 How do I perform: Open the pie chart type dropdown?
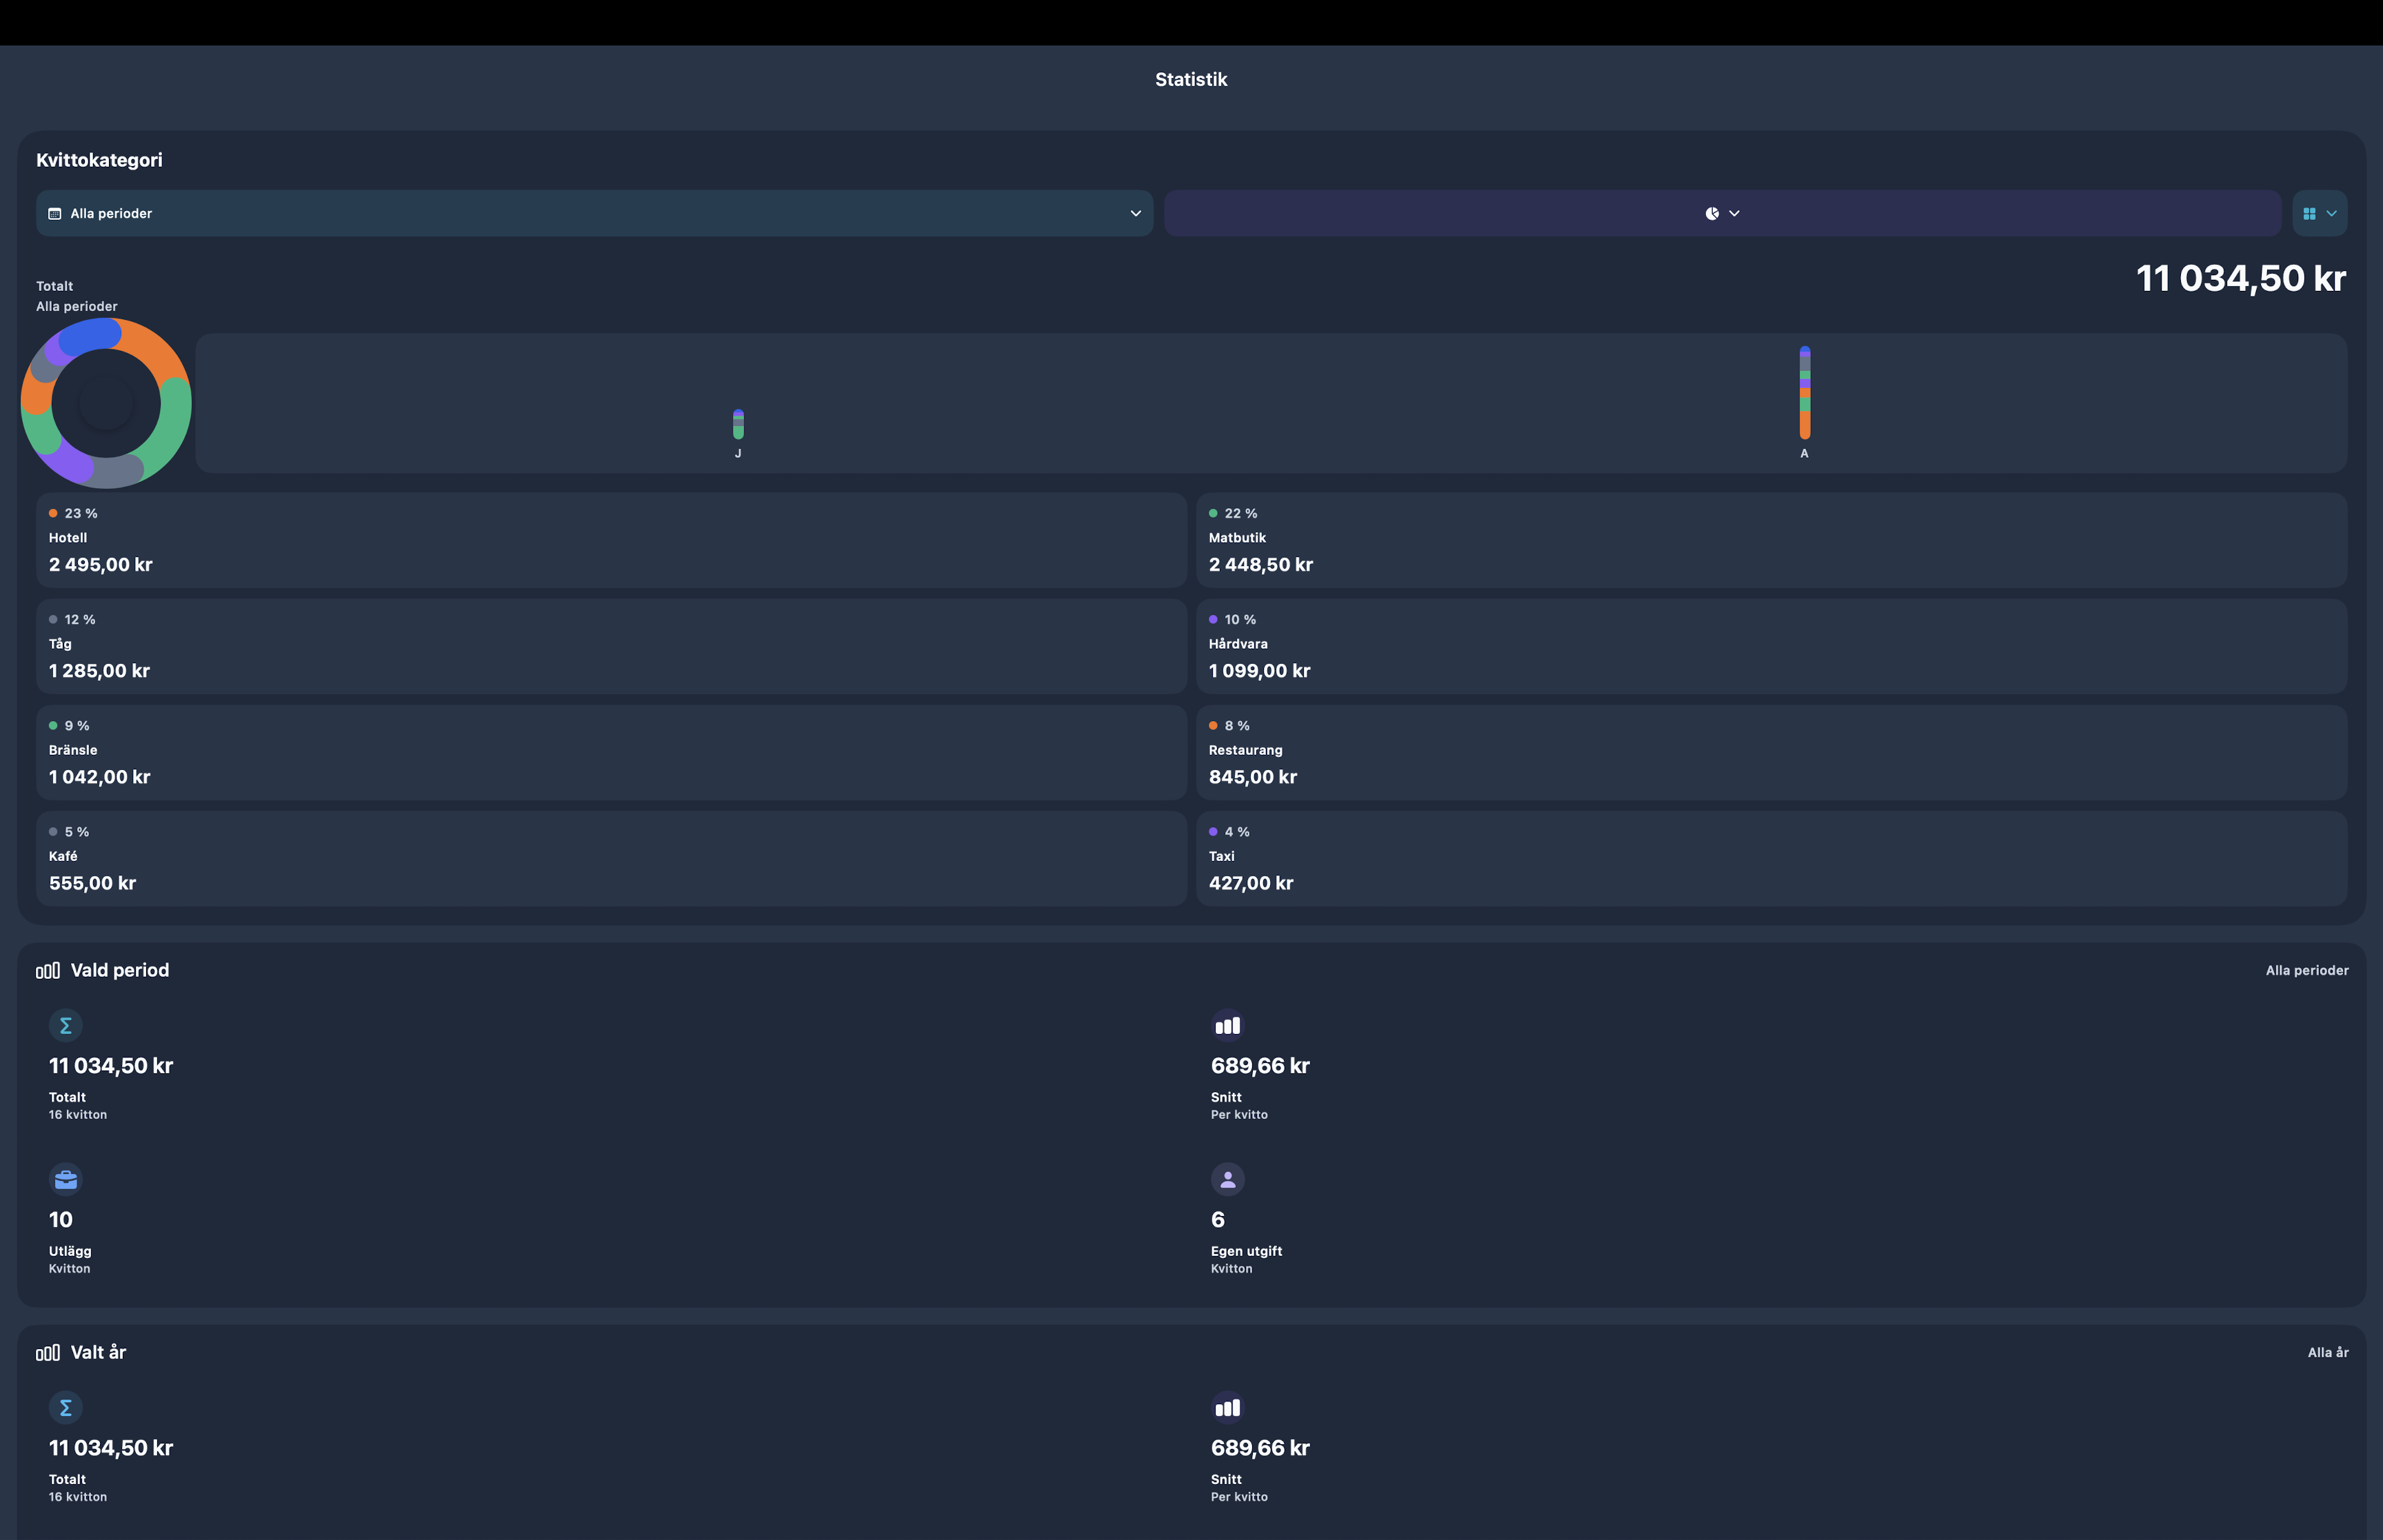pyautogui.click(x=1722, y=213)
